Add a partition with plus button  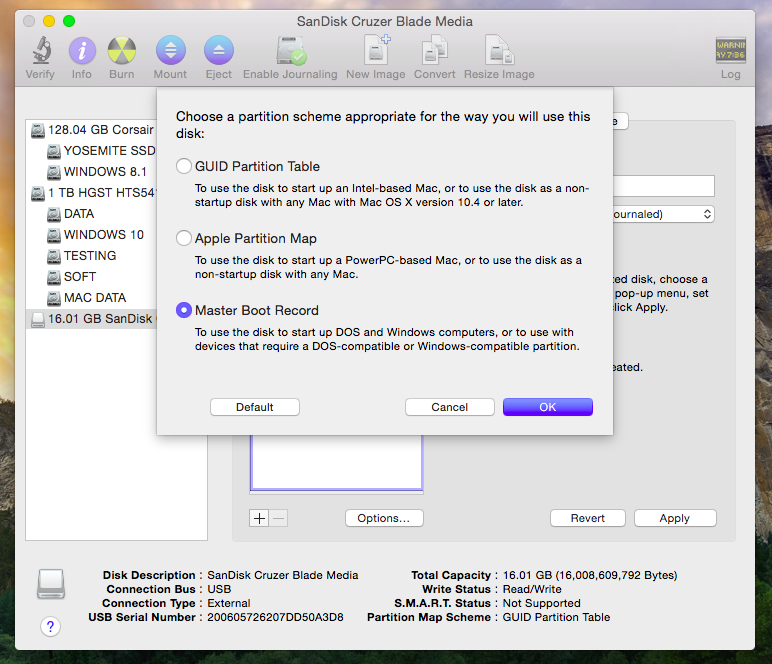pos(259,518)
